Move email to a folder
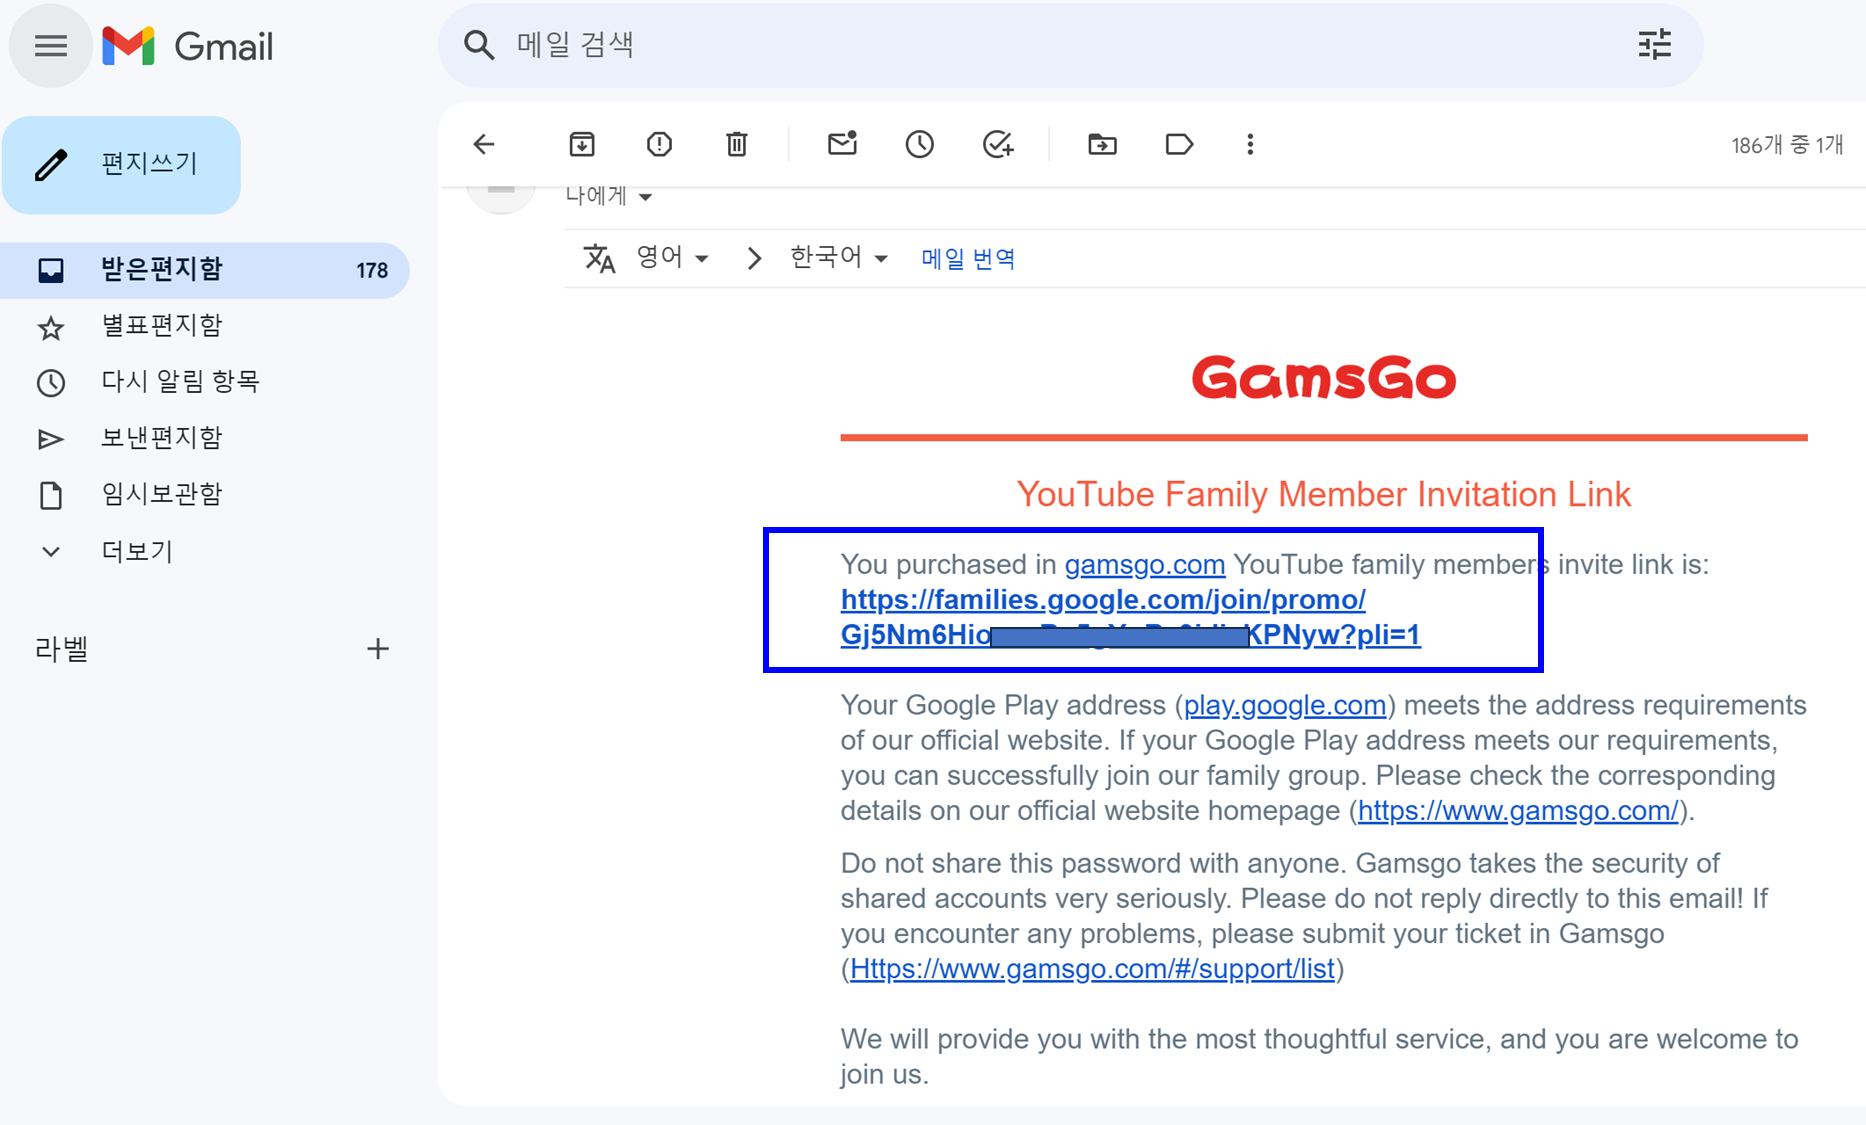This screenshot has width=1866, height=1125. [x=1102, y=145]
